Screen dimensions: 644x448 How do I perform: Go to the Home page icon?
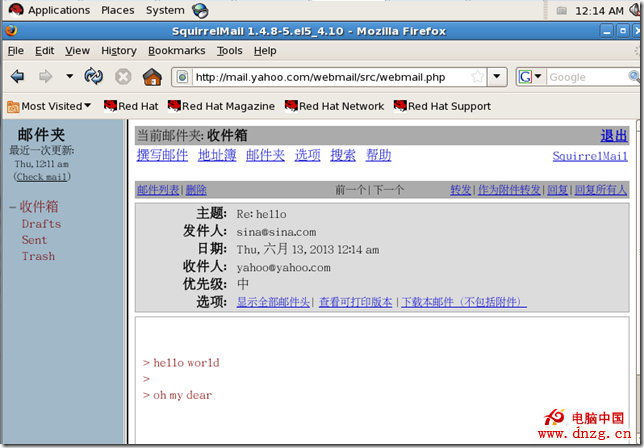(152, 76)
